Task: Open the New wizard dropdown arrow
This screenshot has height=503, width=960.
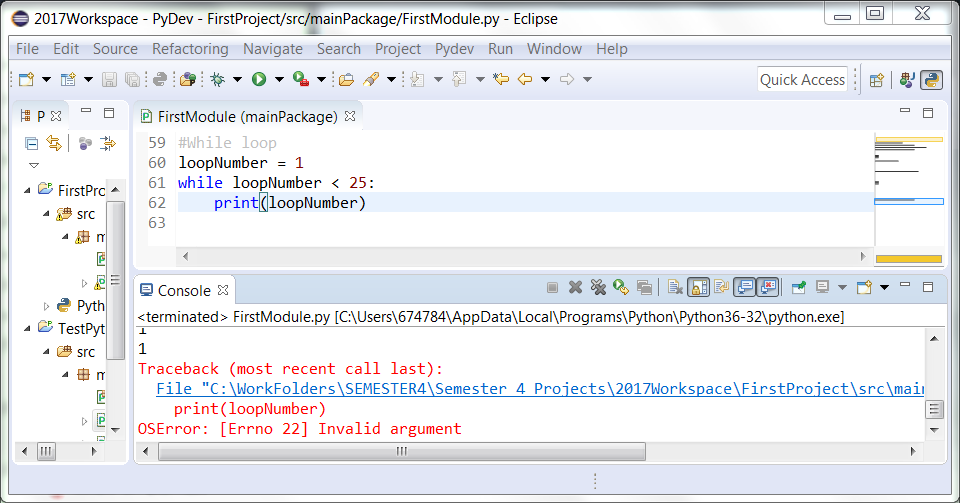Action: pos(46,80)
